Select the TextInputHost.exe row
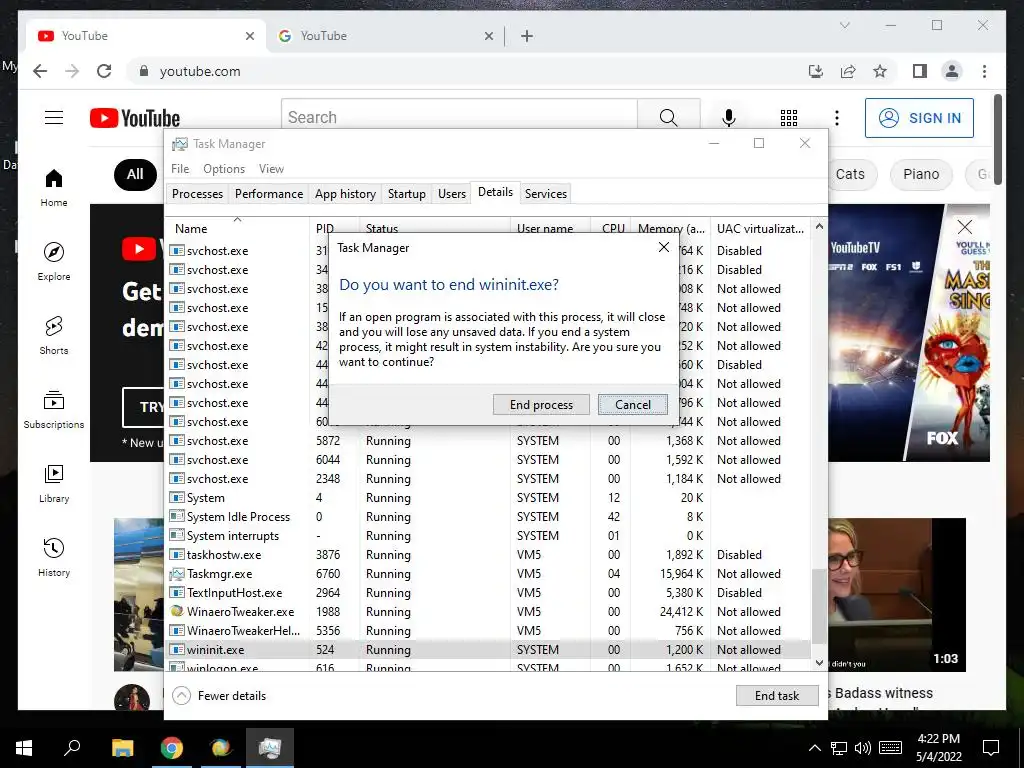1024x768 pixels. pyautogui.click(x=488, y=592)
